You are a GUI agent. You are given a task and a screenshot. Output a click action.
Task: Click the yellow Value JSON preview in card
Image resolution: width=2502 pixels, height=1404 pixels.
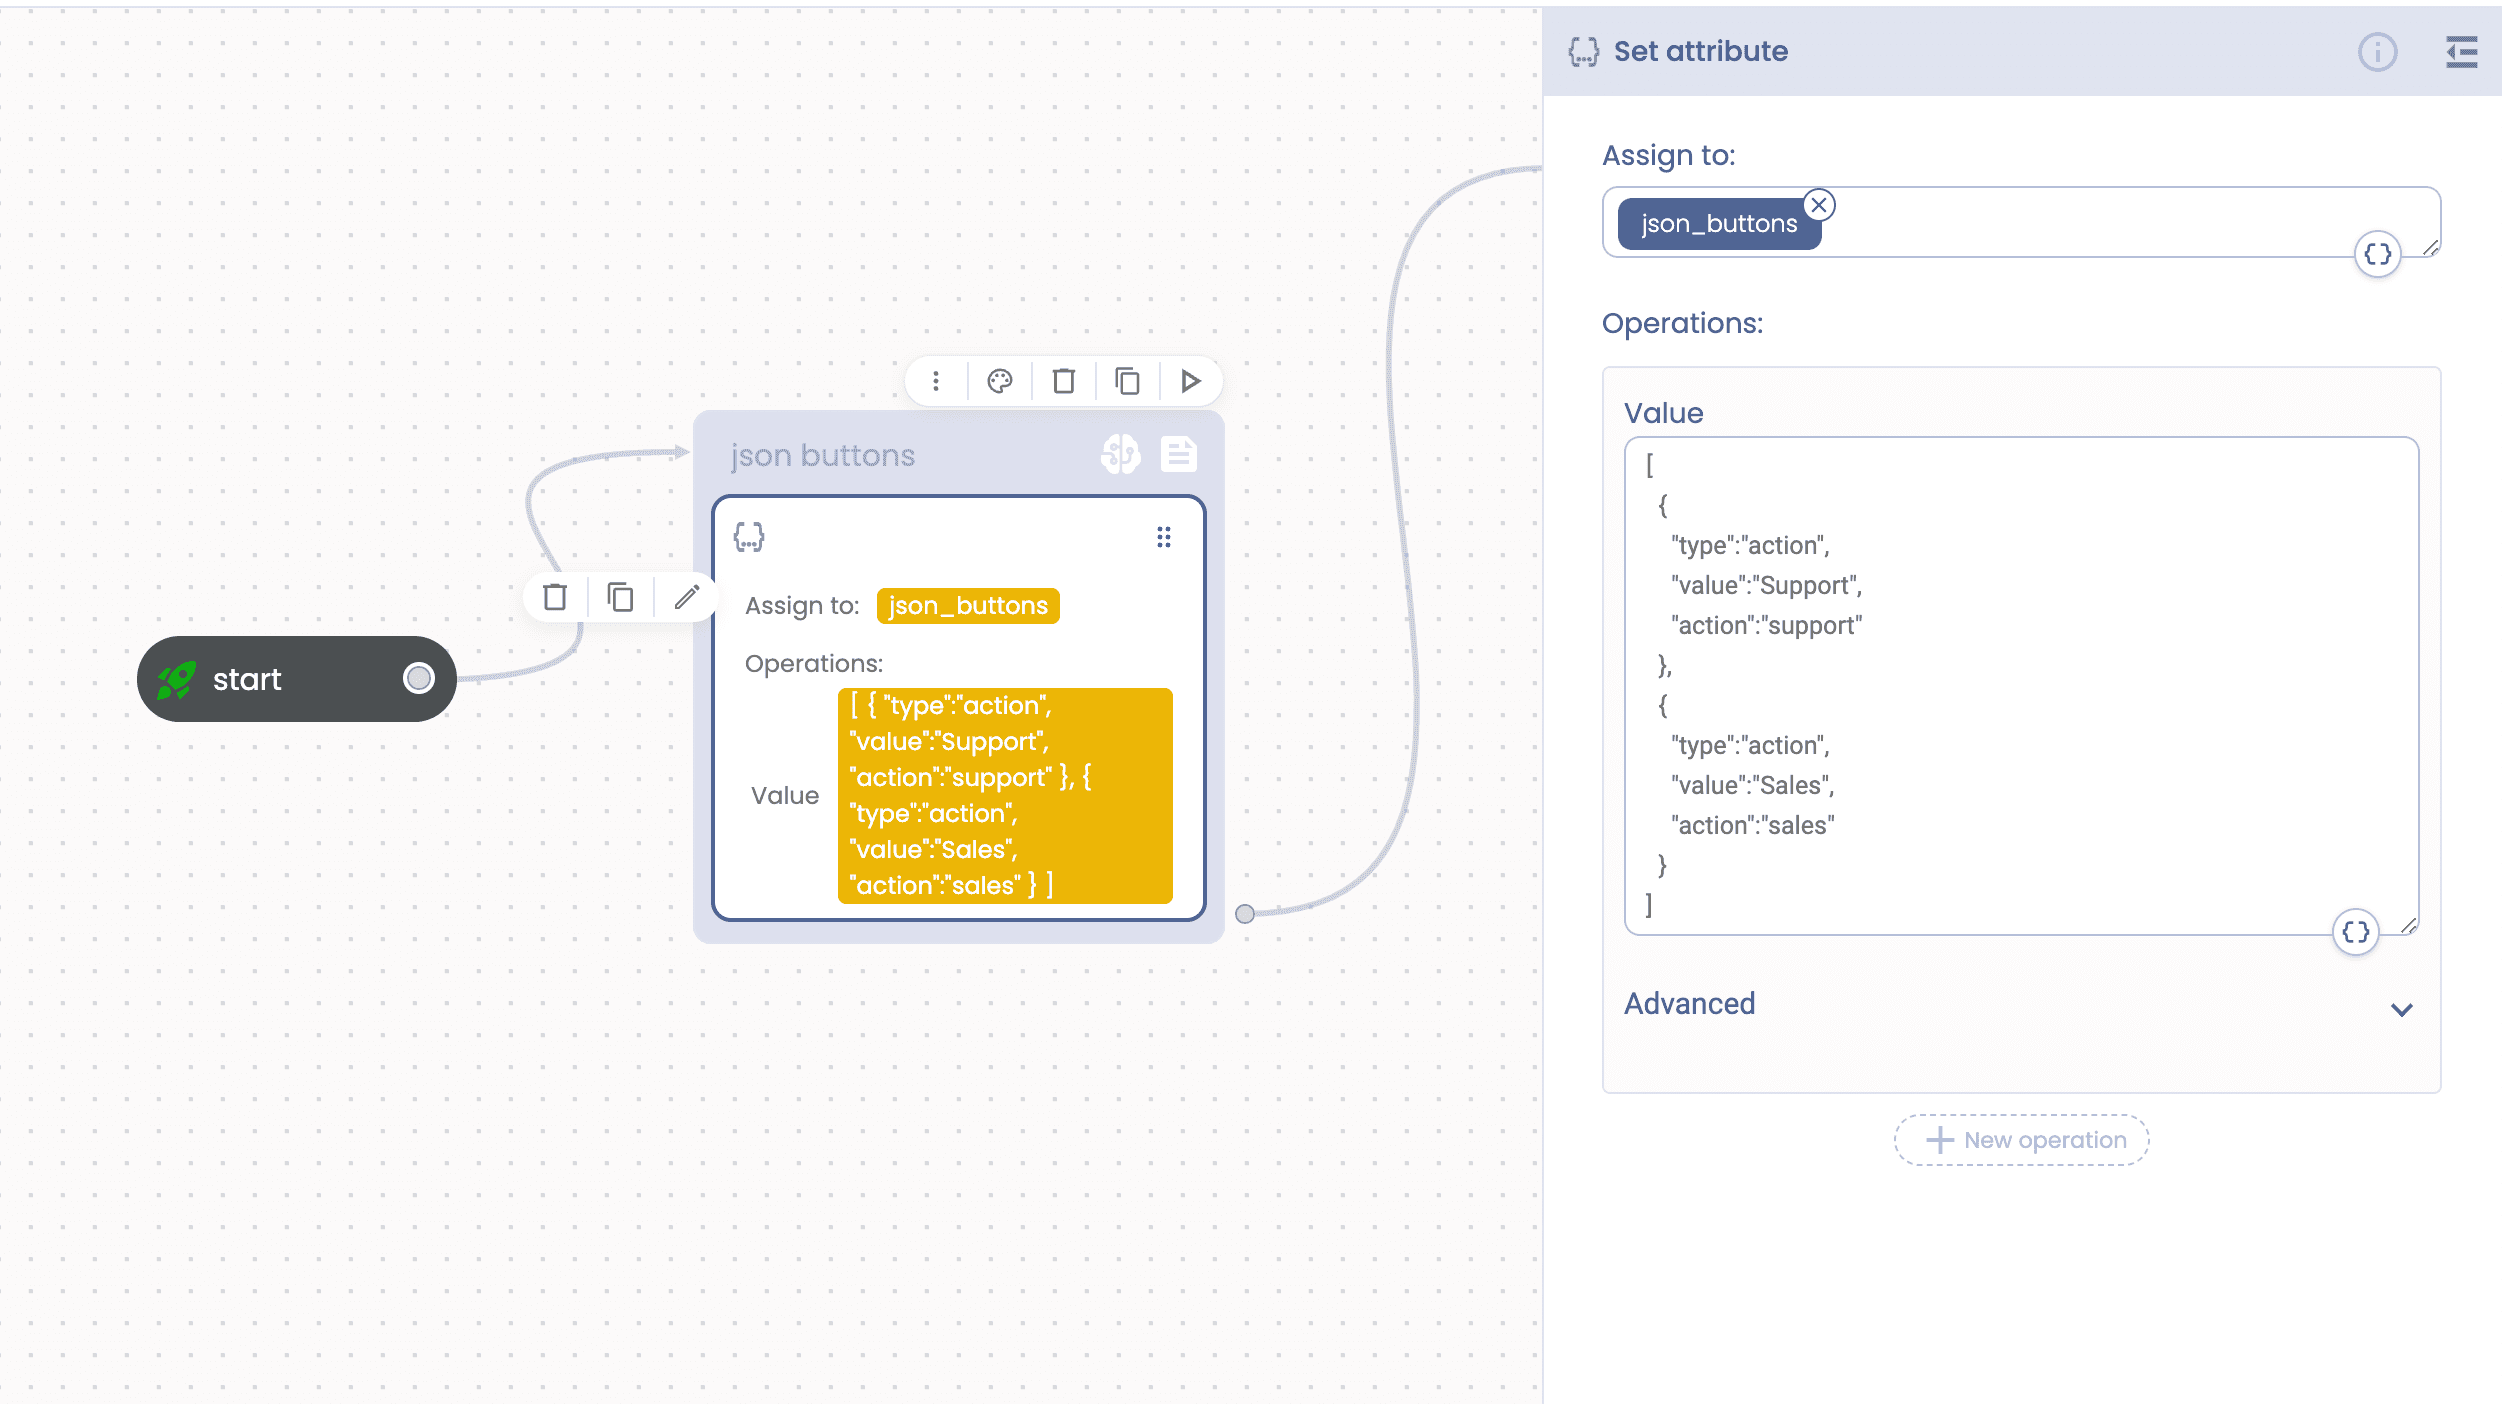click(1005, 796)
